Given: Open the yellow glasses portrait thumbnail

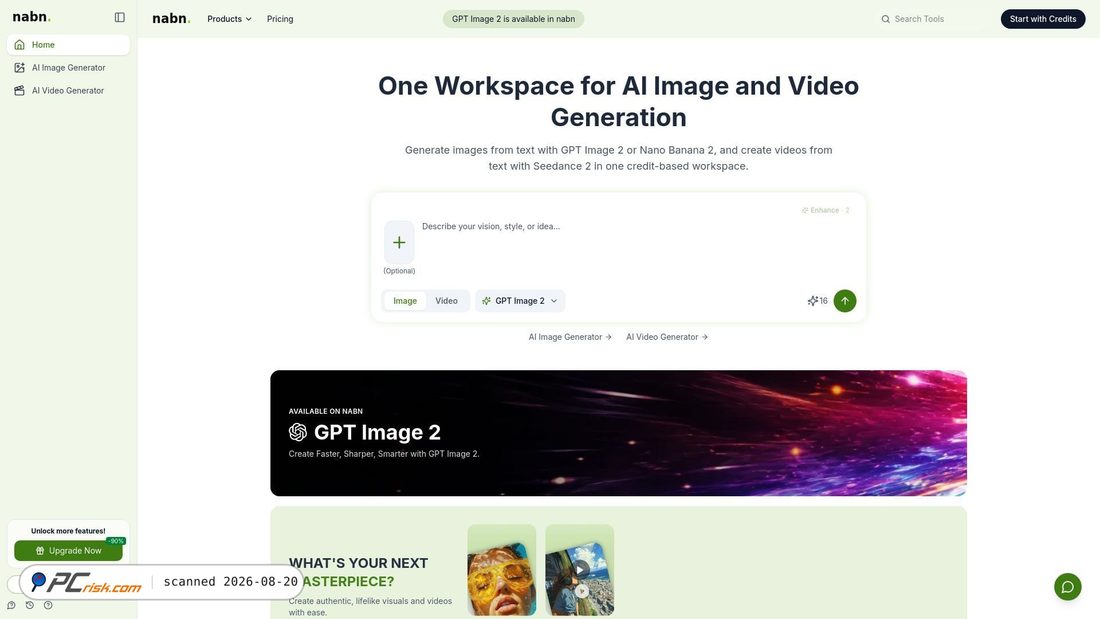Looking at the screenshot, I should [x=502, y=570].
